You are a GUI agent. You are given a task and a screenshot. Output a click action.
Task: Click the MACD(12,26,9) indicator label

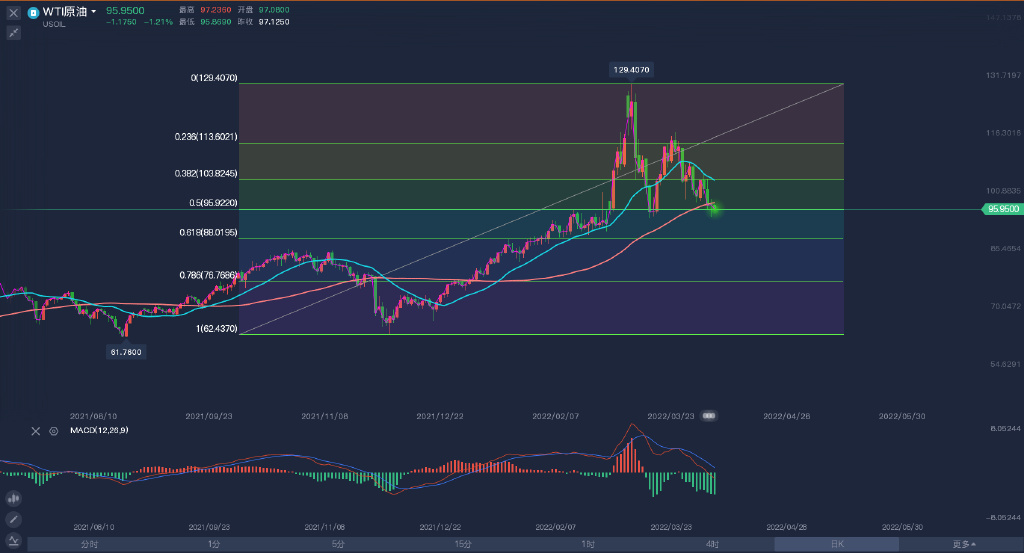99,430
